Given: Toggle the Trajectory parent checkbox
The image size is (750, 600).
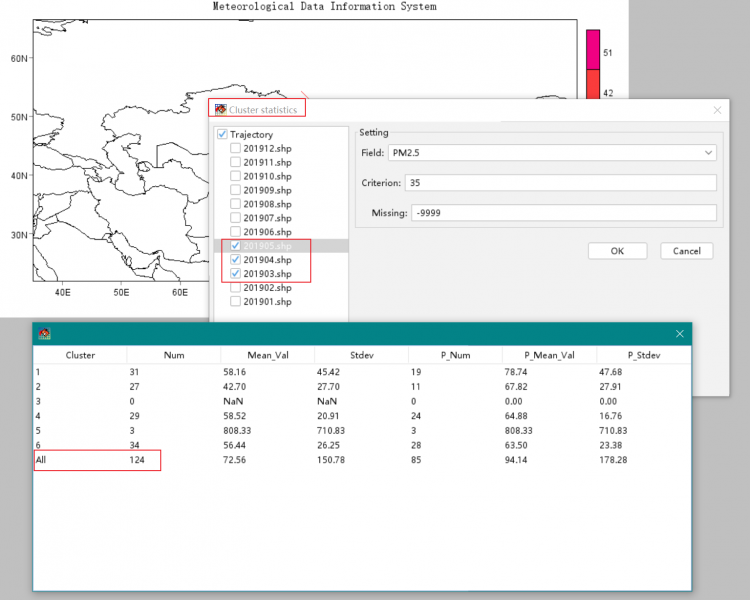Looking at the screenshot, I should 222,134.
